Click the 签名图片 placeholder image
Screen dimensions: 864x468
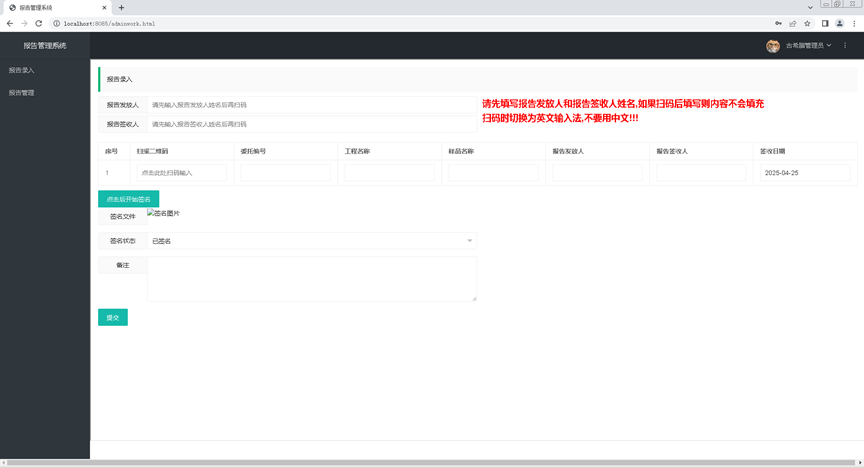tap(164, 213)
